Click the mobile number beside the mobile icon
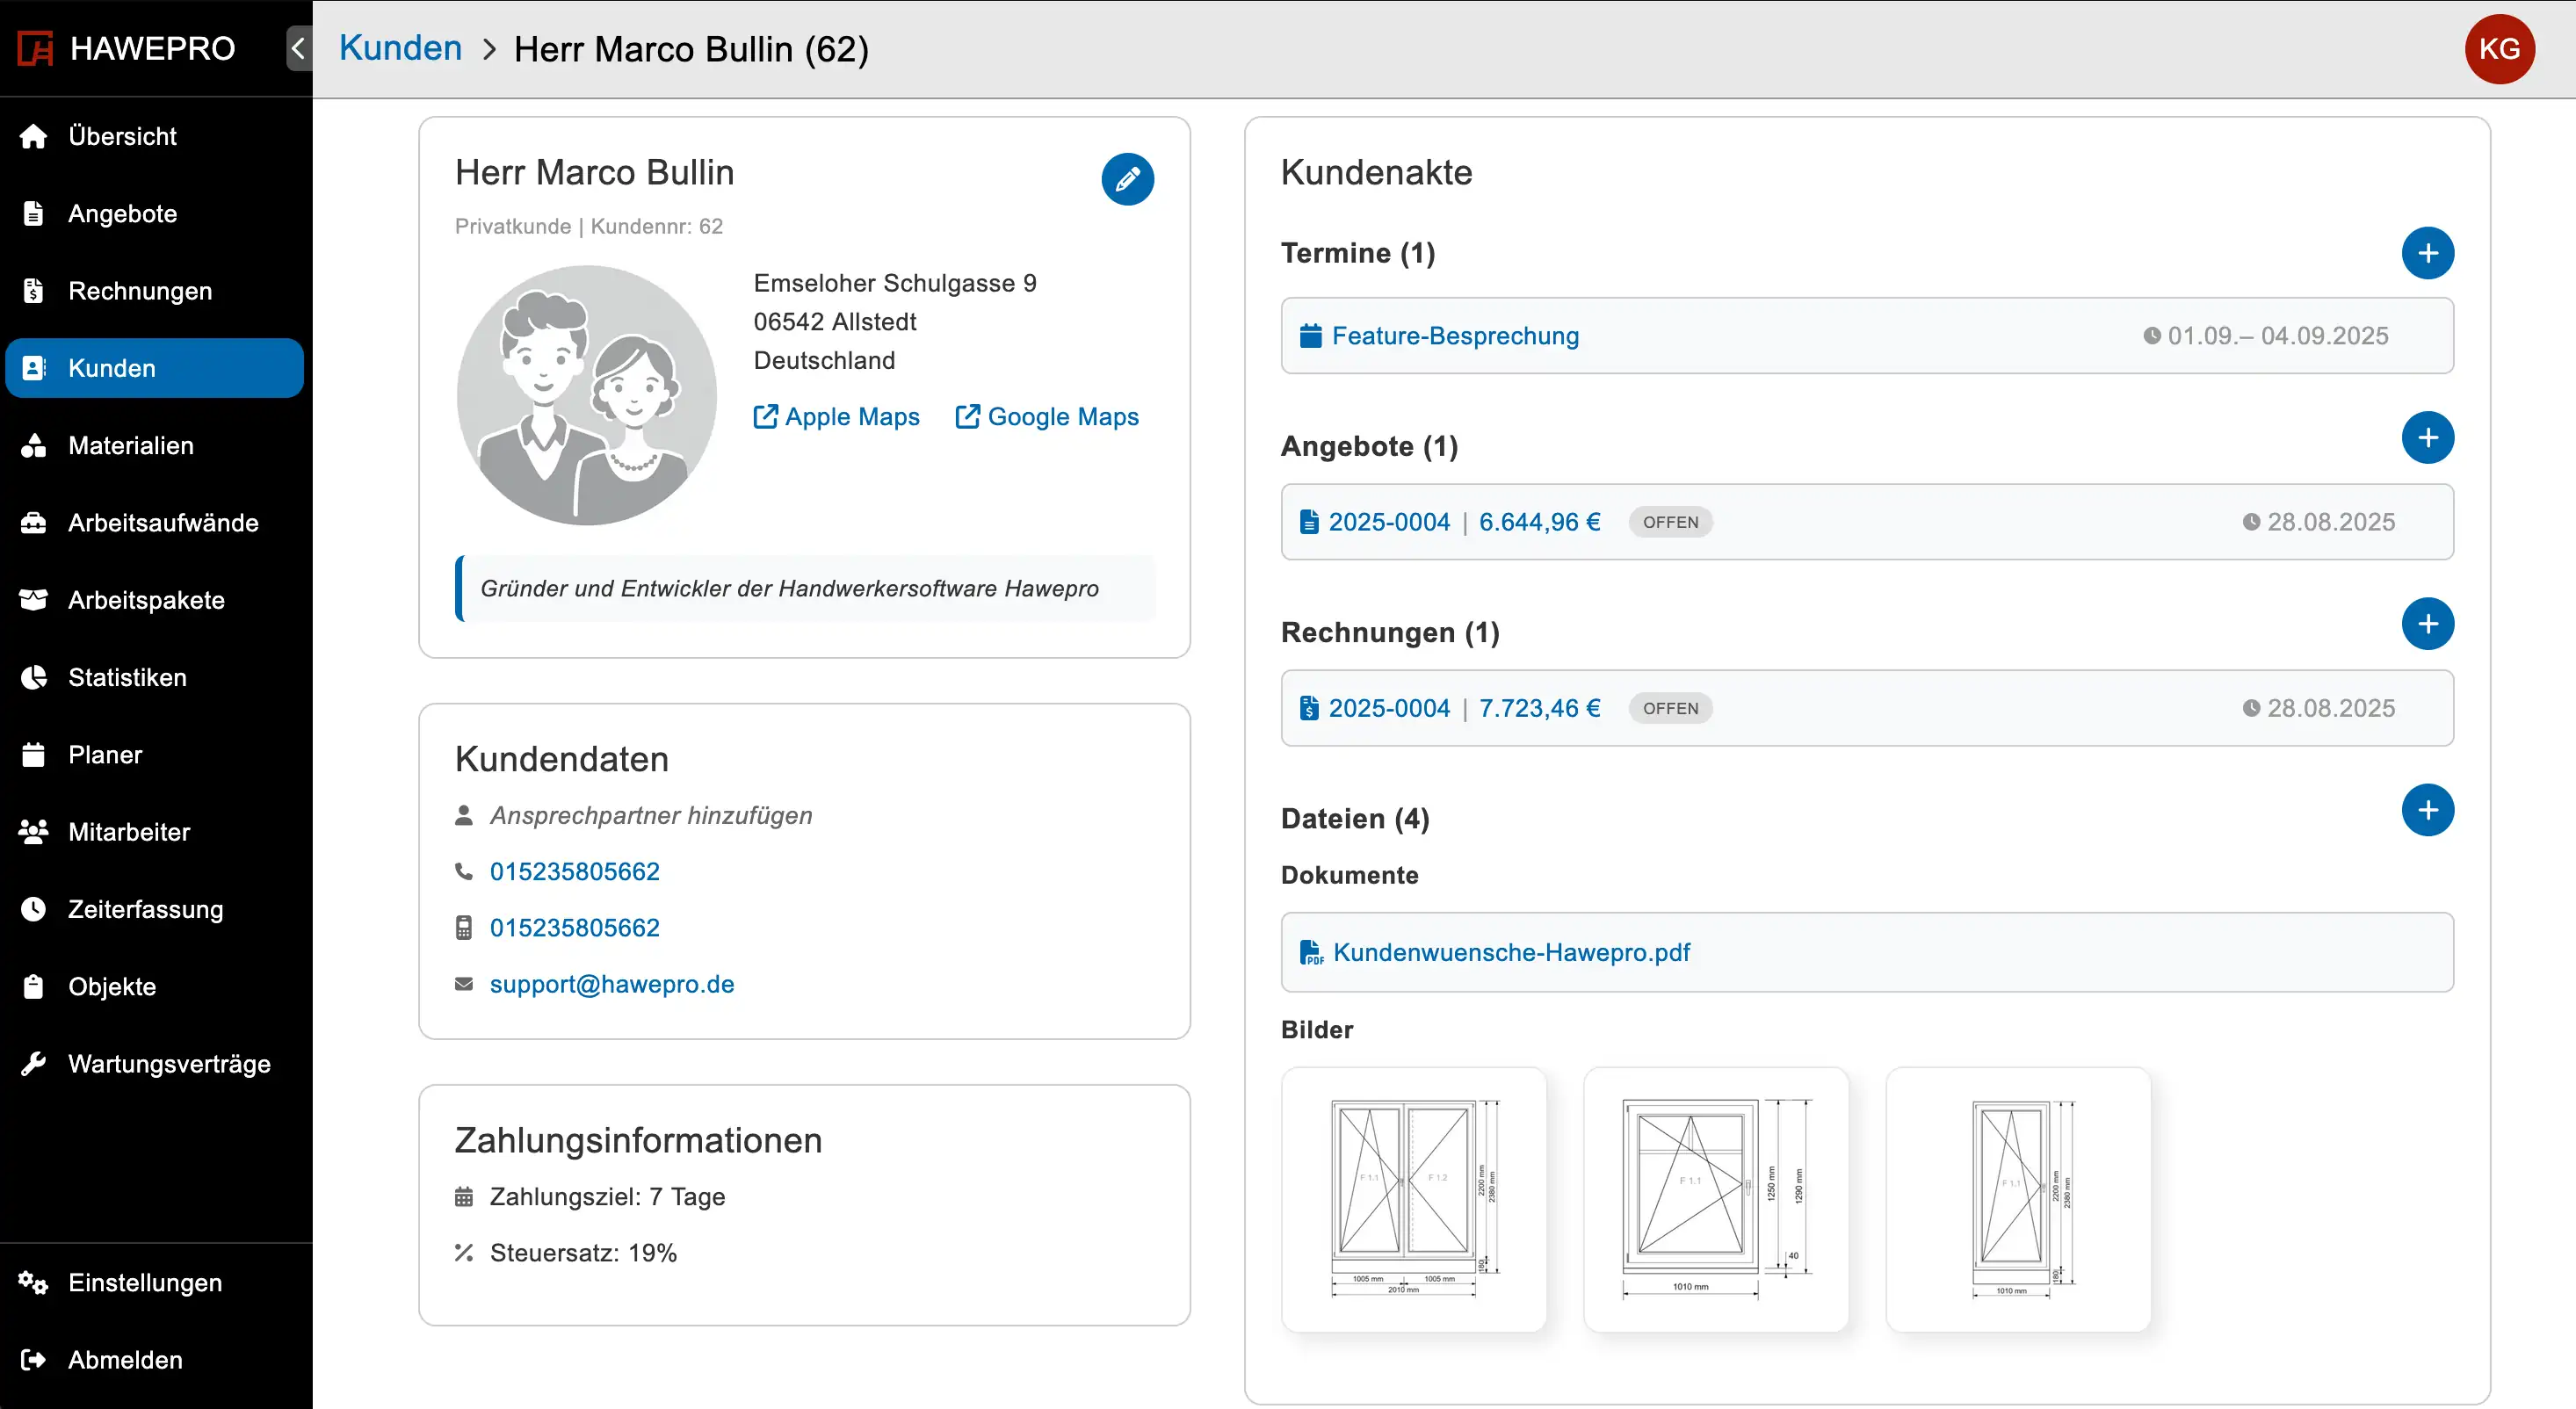Viewport: 2576px width, 1409px height. pyautogui.click(x=575, y=928)
